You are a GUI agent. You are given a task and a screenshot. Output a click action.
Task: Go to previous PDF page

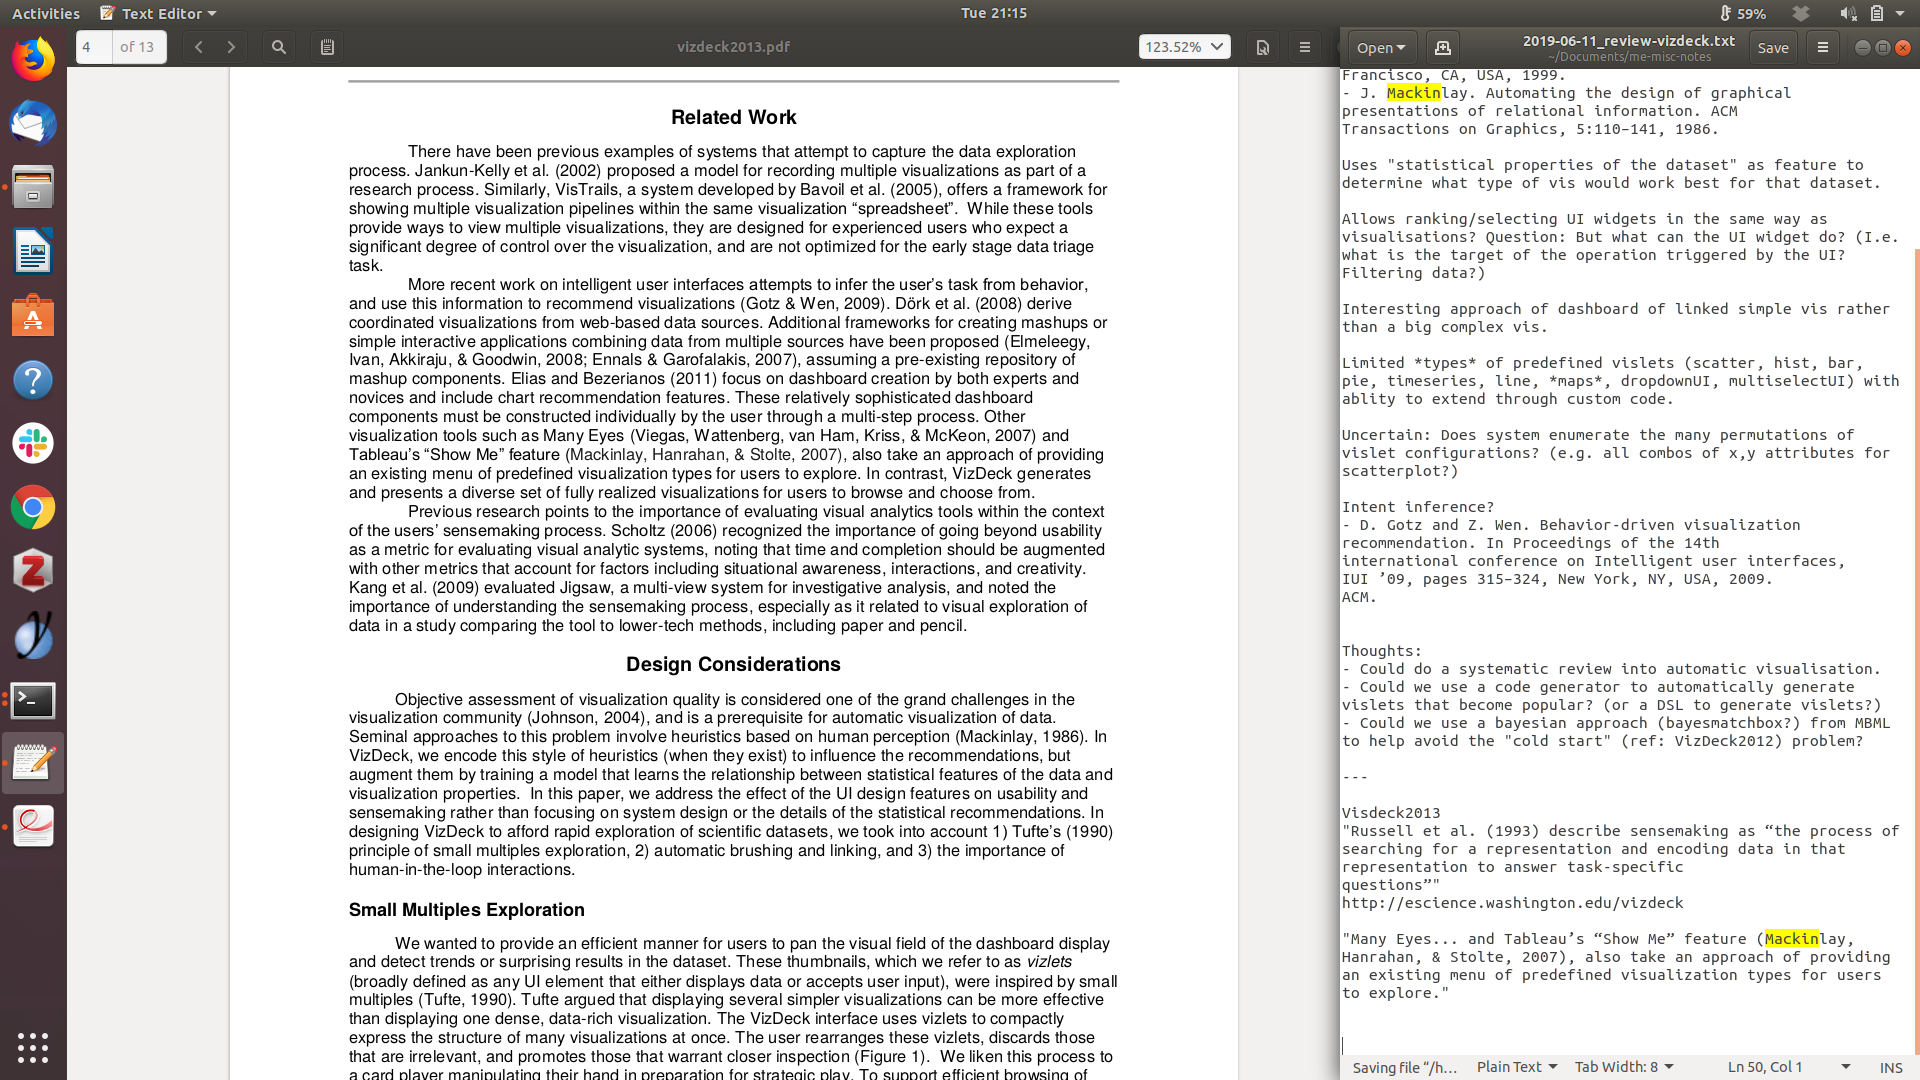[199, 47]
